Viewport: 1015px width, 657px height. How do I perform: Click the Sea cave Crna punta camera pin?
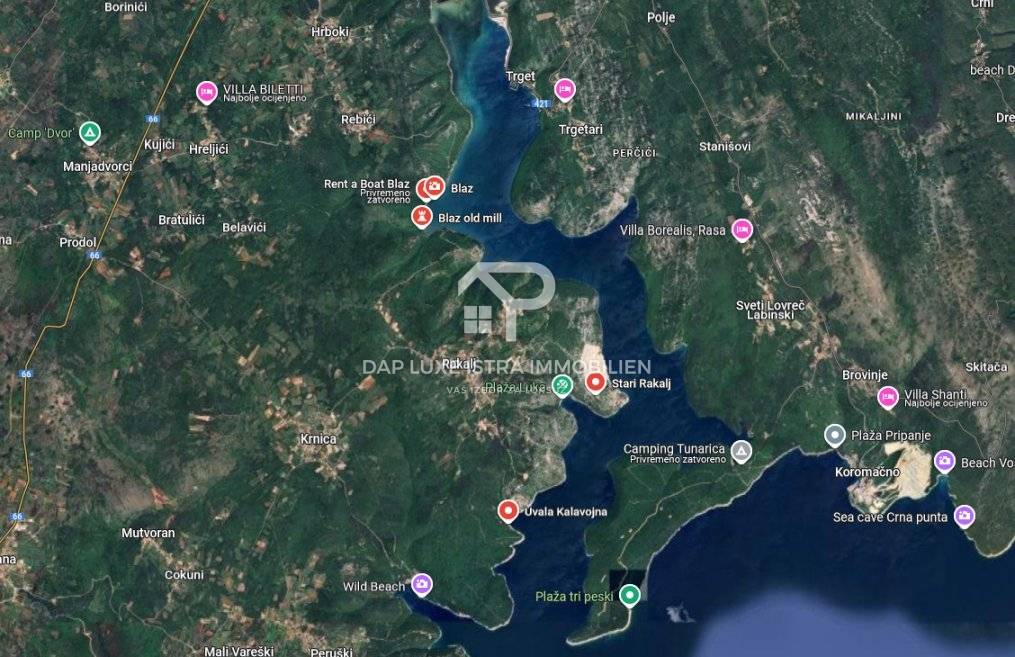964,516
